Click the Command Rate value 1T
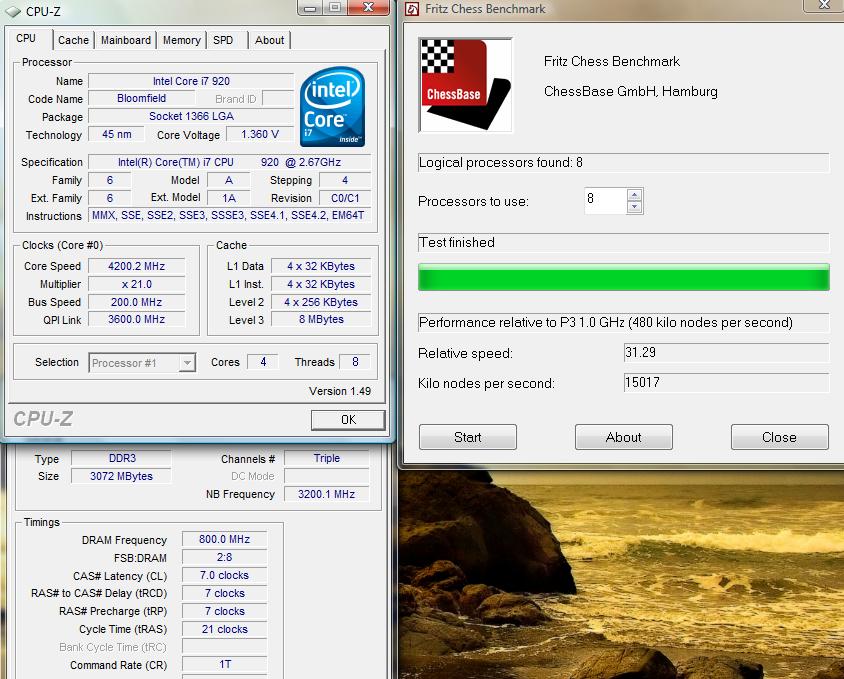The width and height of the screenshot is (844, 679). 224,664
